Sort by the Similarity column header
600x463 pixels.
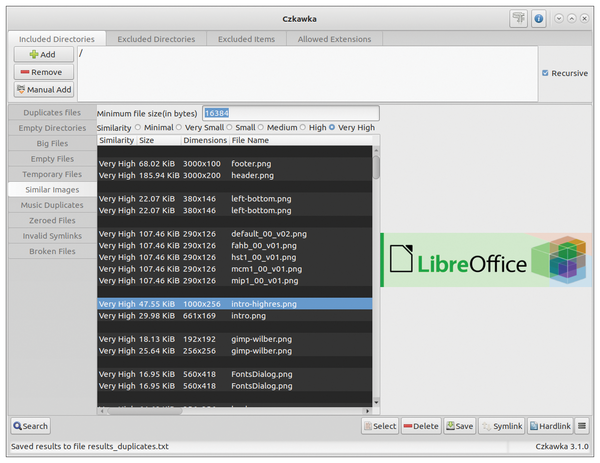(x=117, y=140)
